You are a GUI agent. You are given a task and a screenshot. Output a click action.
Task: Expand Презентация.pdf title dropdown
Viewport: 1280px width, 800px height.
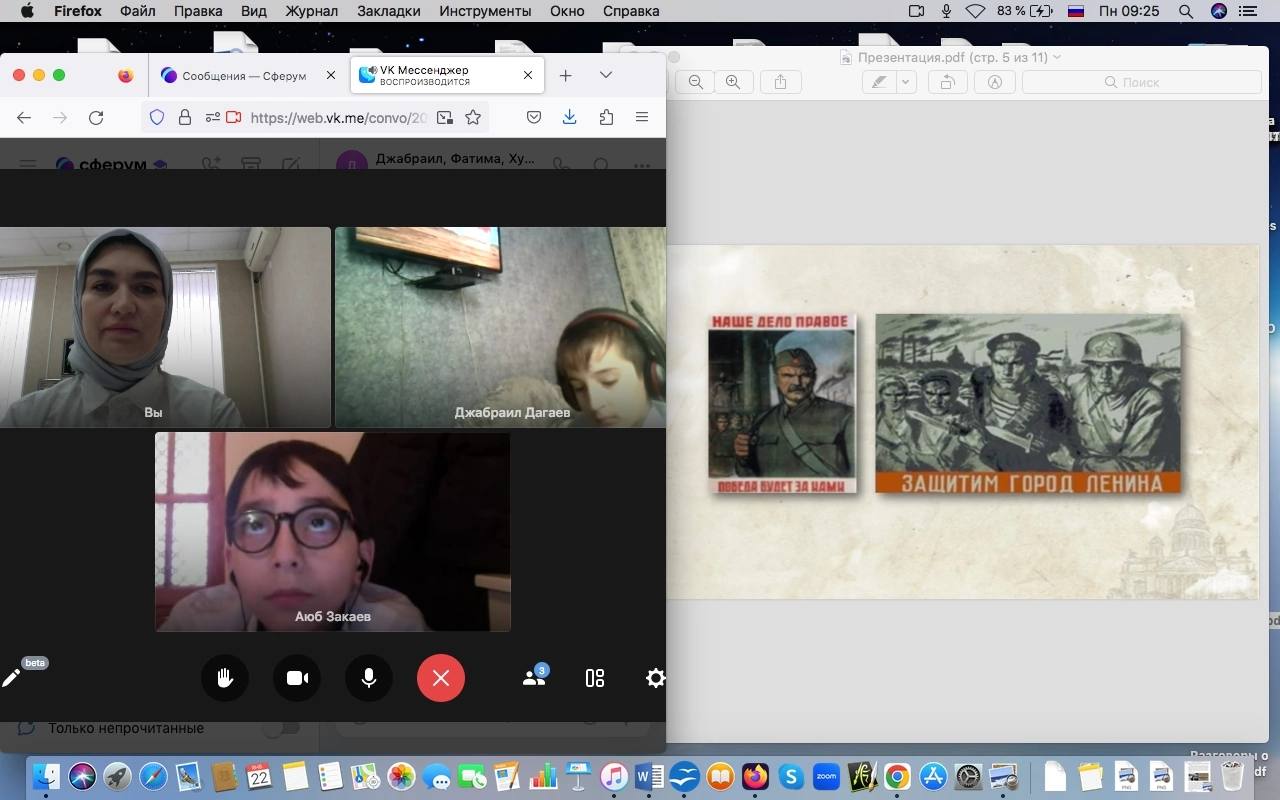(1057, 57)
